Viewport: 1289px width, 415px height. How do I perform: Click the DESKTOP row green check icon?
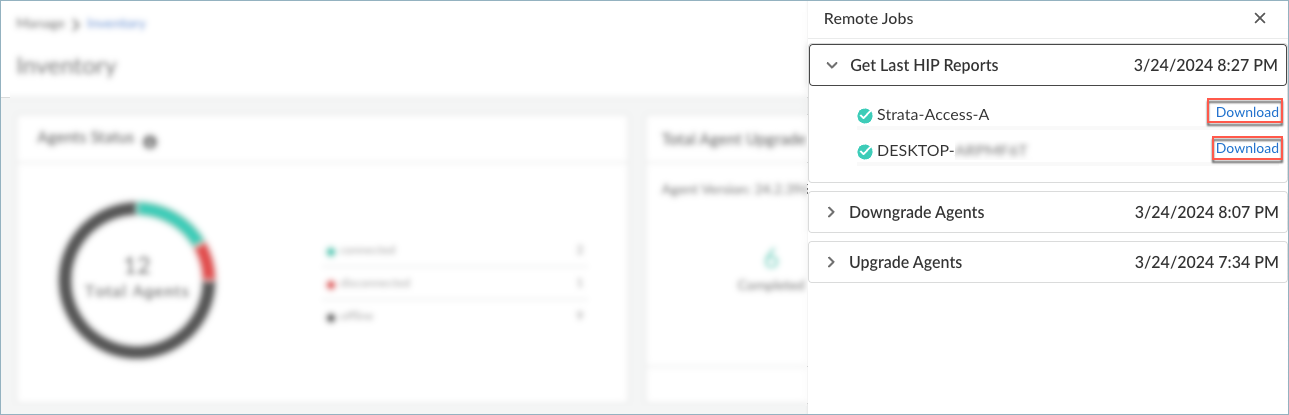865,151
